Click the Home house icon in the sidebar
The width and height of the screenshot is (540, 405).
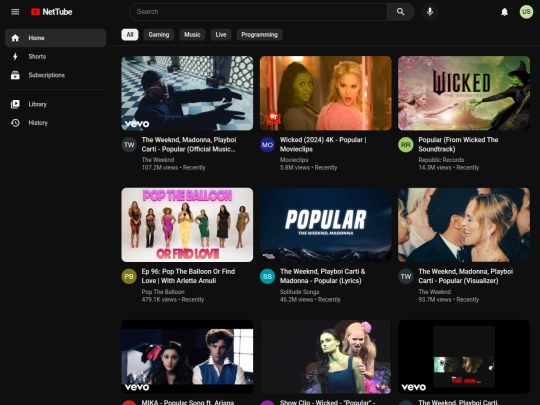click(x=15, y=38)
